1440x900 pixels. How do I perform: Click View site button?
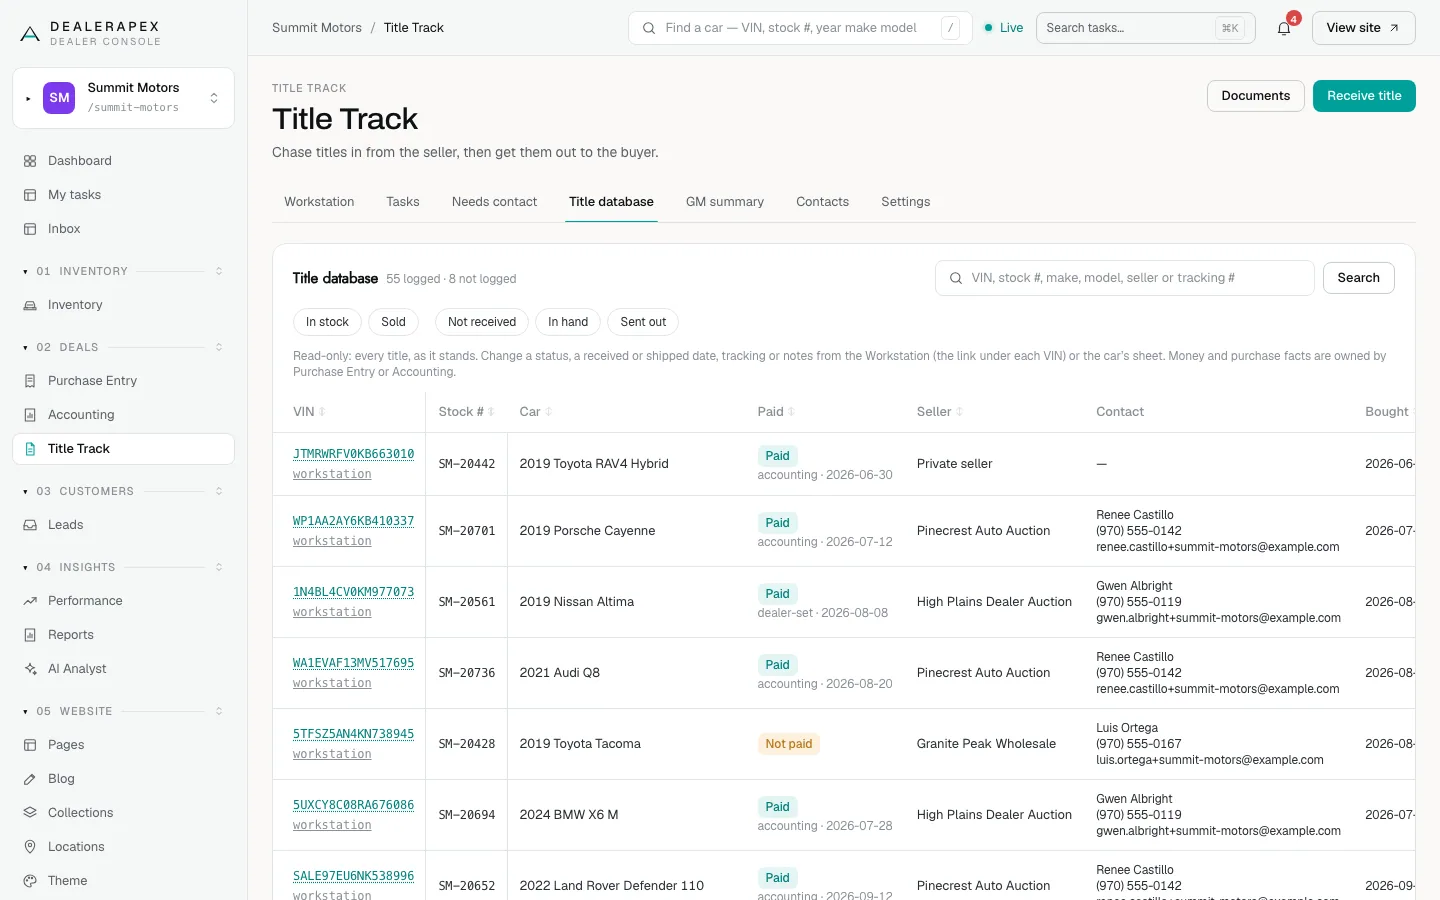click(1363, 28)
